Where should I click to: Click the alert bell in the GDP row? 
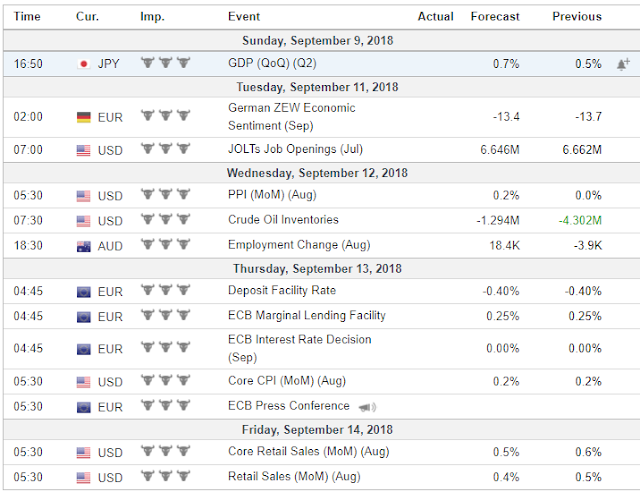tap(623, 63)
